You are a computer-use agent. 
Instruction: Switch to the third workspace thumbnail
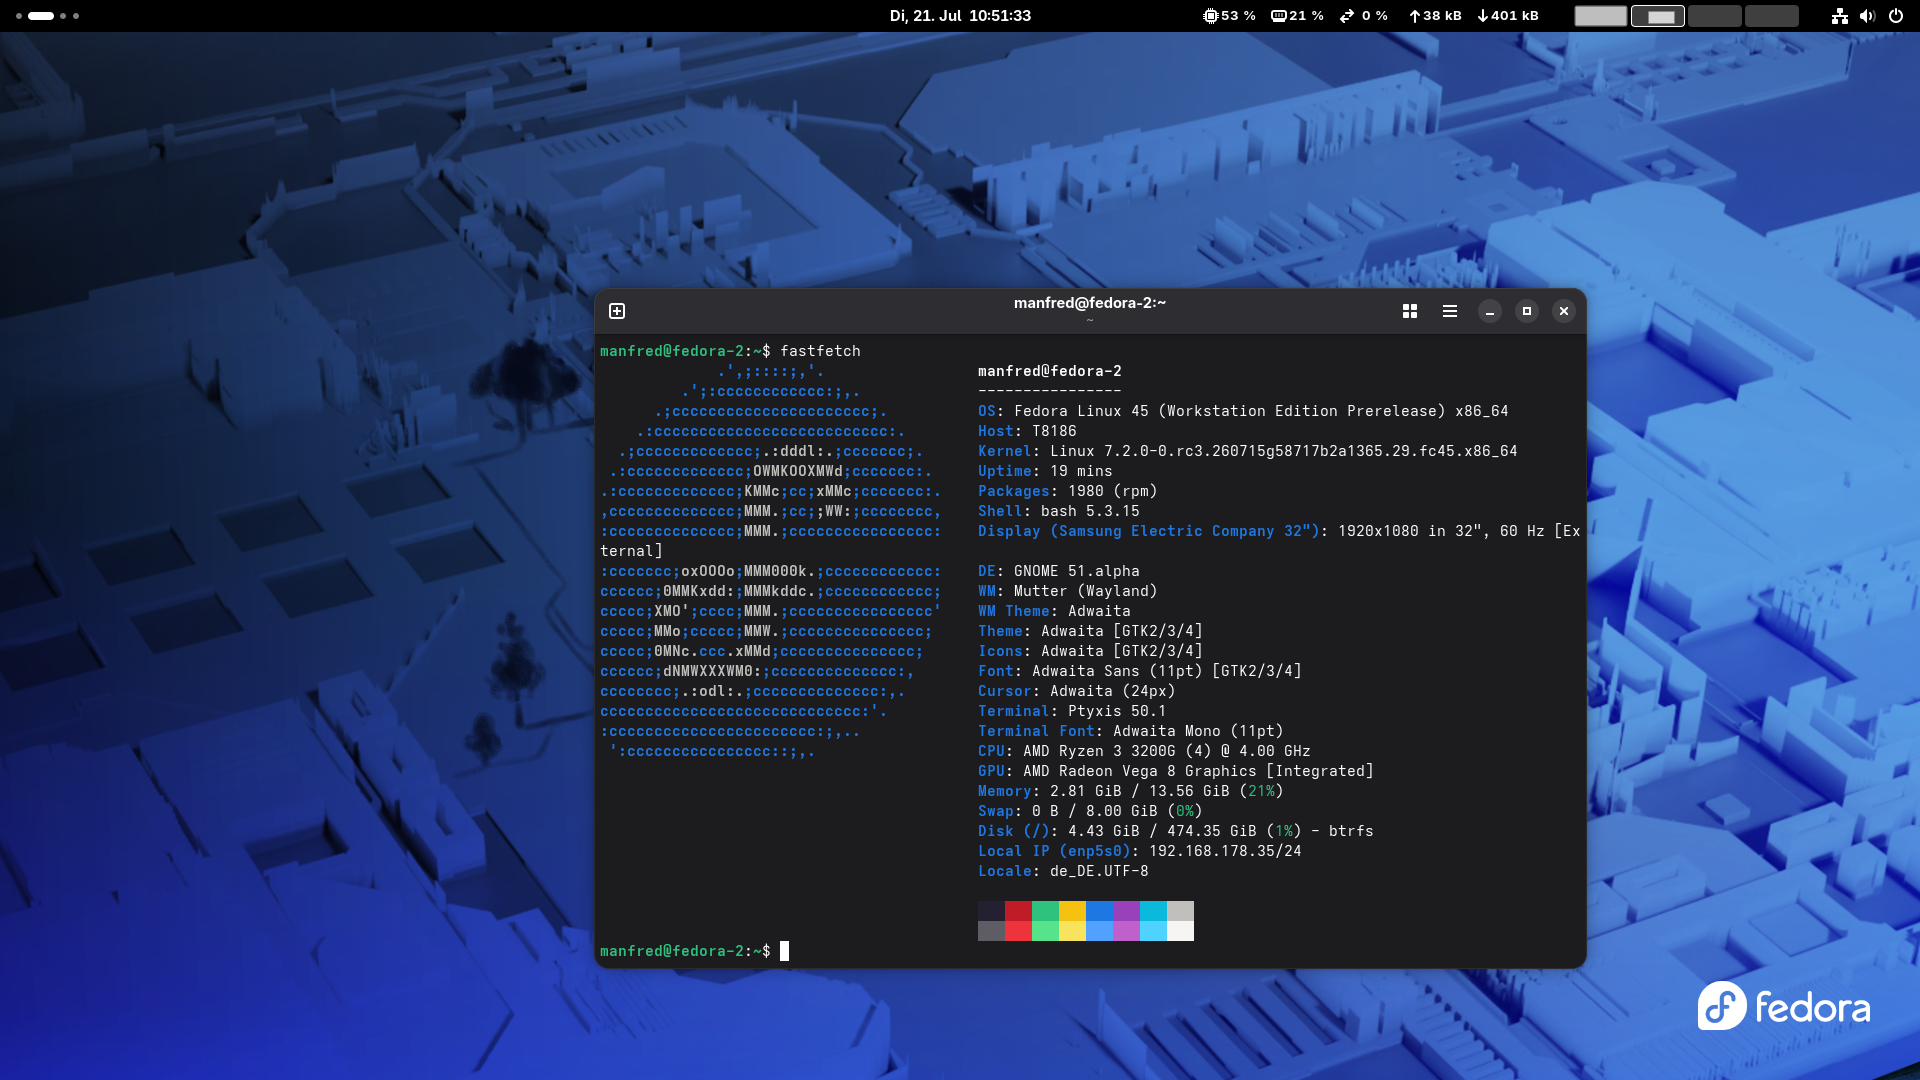[1715, 16]
